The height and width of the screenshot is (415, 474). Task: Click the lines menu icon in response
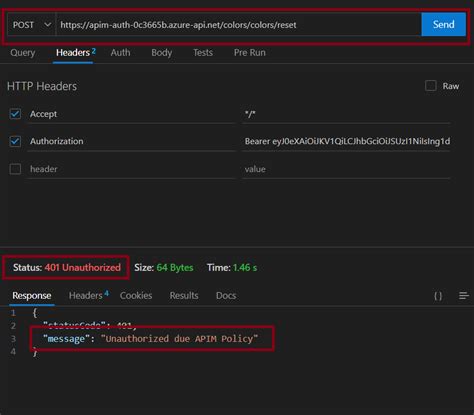tap(464, 296)
